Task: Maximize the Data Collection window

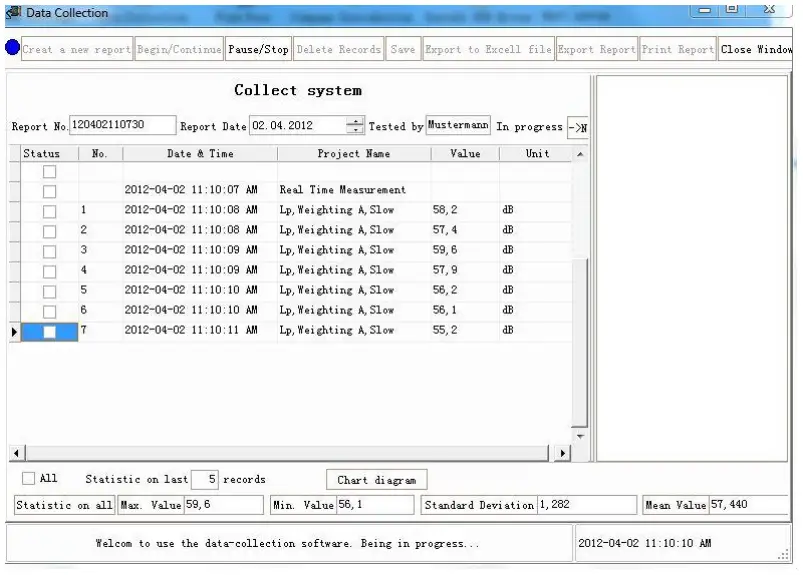Action: [x=732, y=9]
